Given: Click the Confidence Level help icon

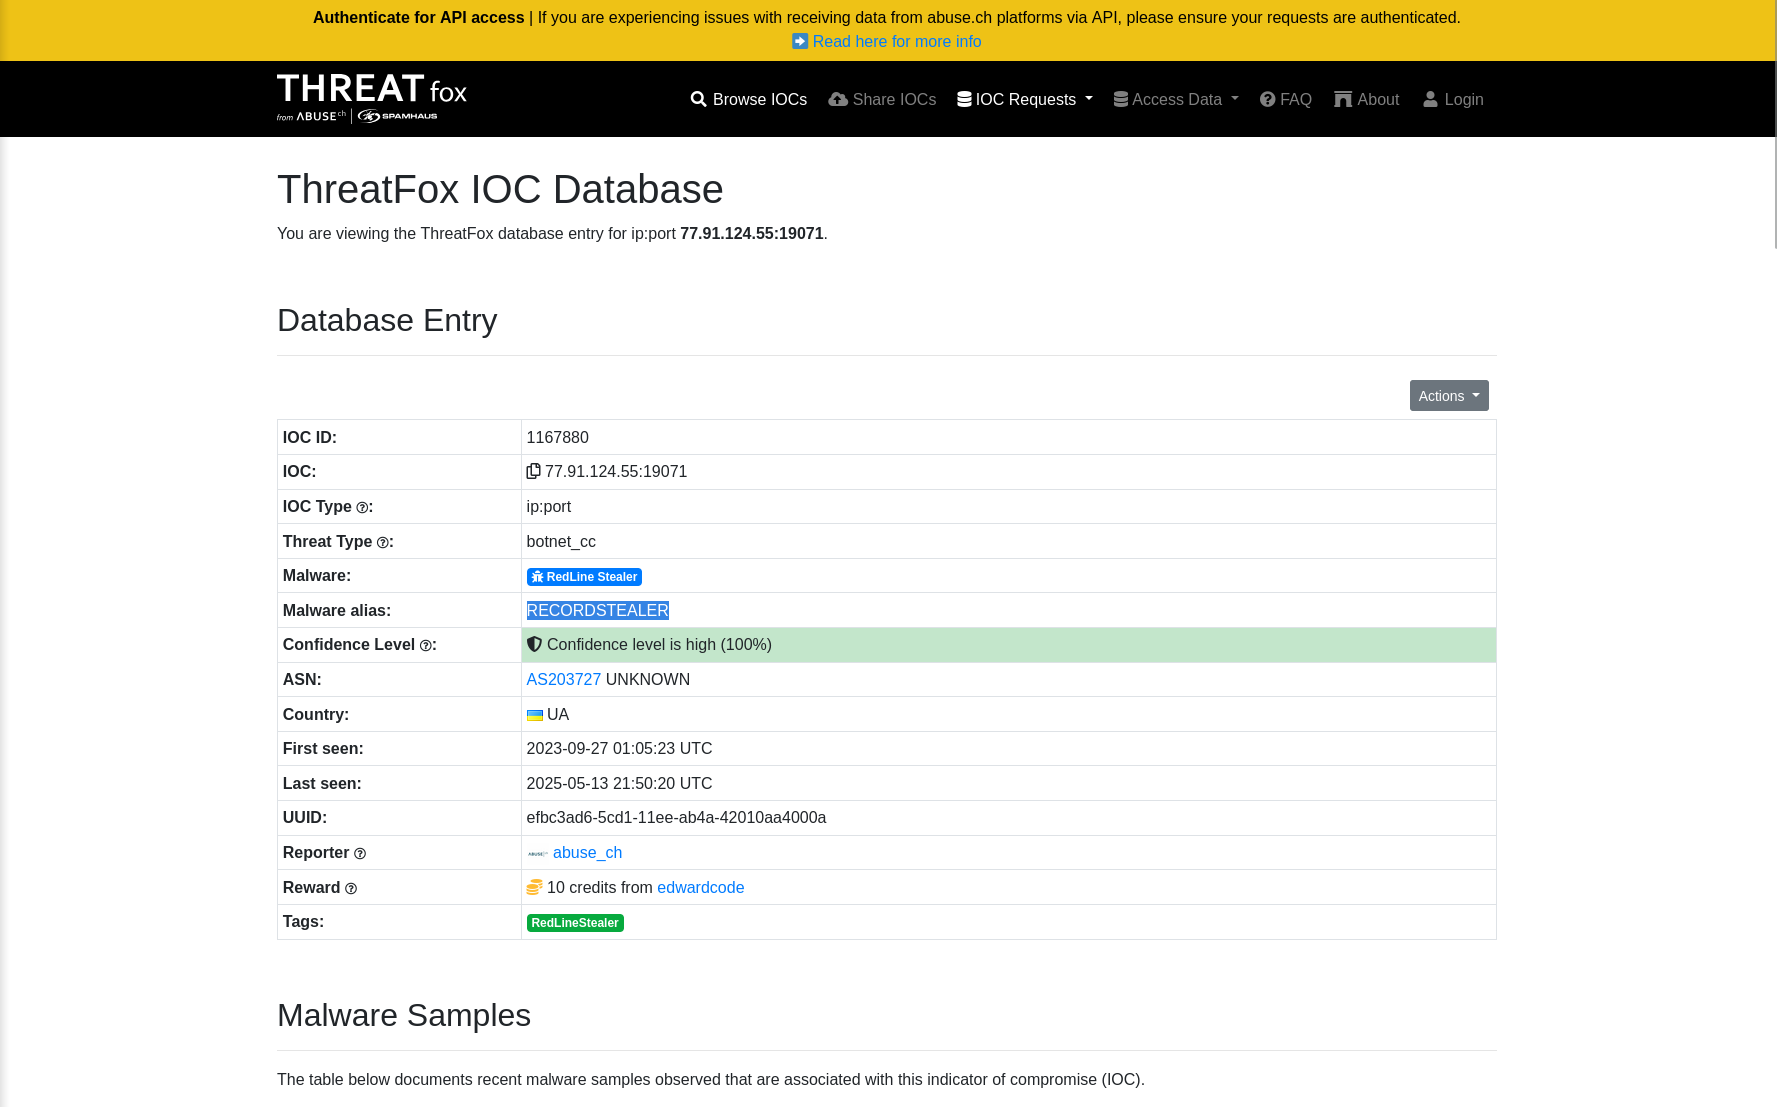Looking at the screenshot, I should point(425,646).
